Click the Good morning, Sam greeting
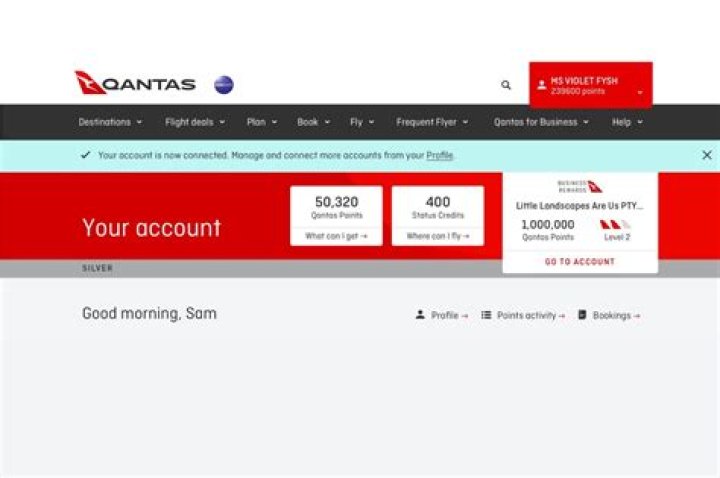The width and height of the screenshot is (720, 478). 149,314
